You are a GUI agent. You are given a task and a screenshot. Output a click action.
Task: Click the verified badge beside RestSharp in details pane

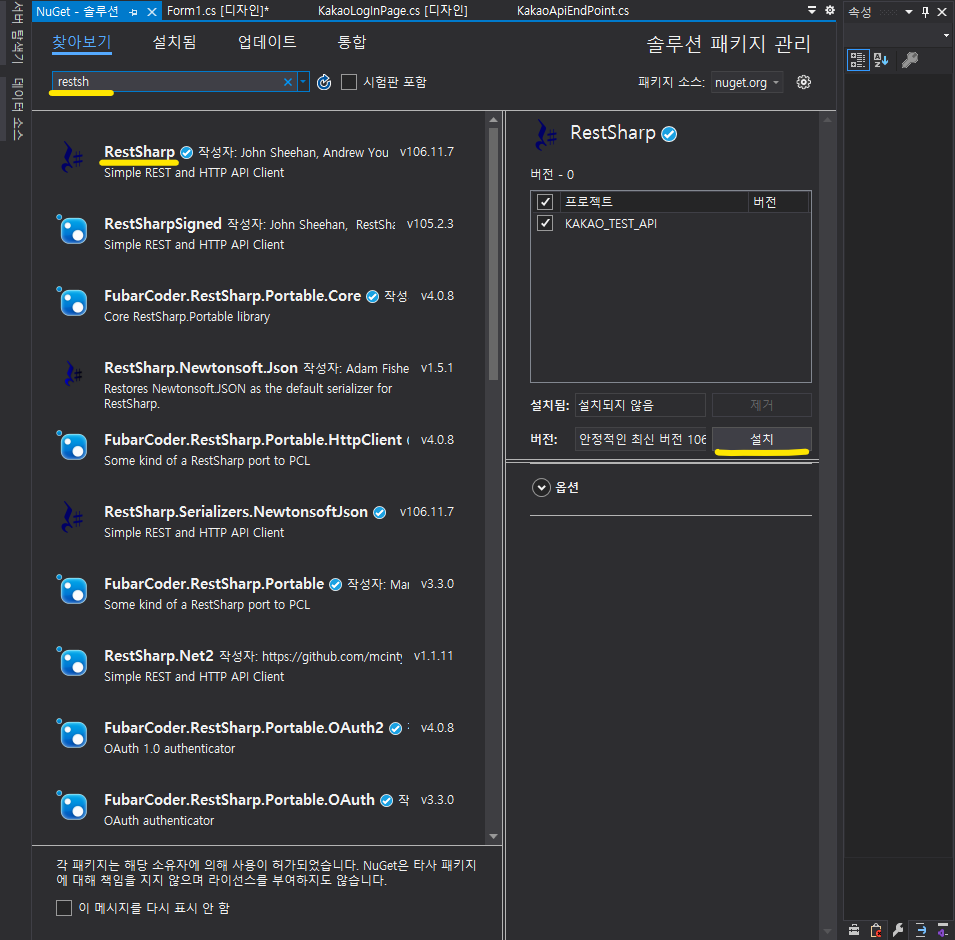(669, 134)
